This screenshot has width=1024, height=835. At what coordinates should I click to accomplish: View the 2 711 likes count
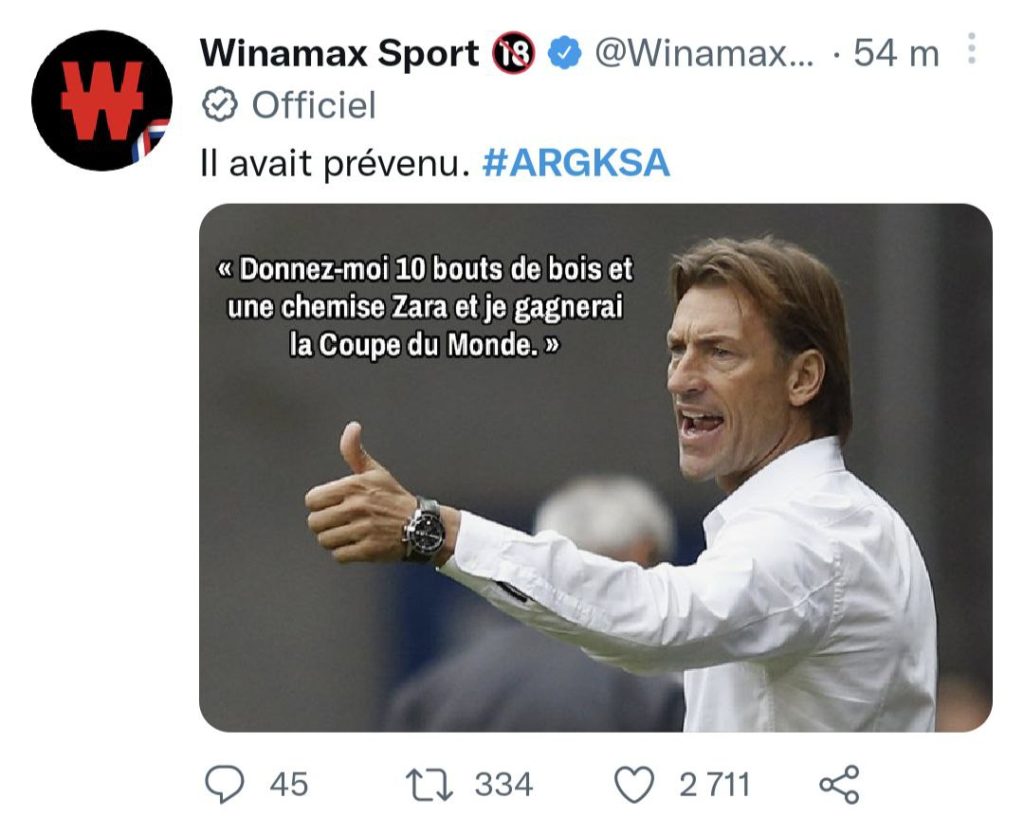coord(714,785)
